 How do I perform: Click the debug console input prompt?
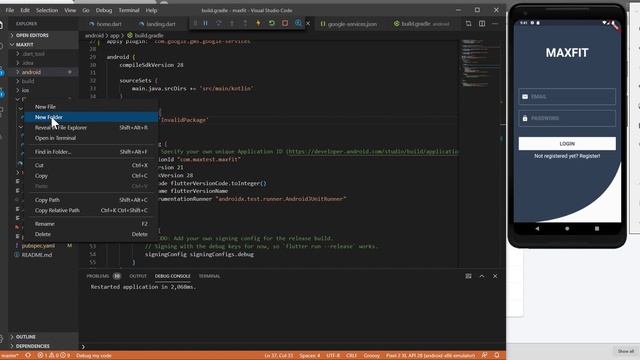click(292, 347)
